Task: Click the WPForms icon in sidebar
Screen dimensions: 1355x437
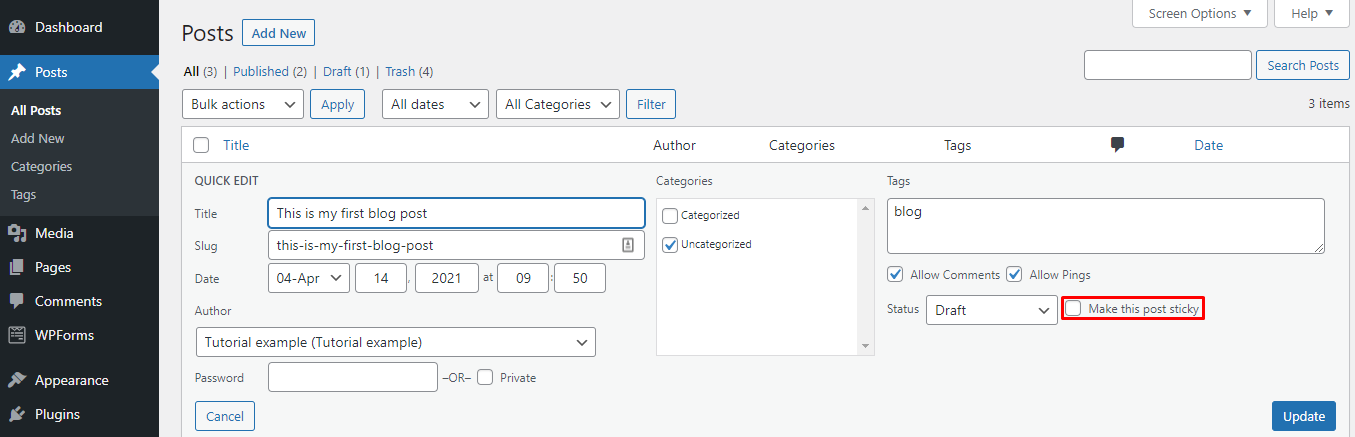Action: [x=17, y=335]
